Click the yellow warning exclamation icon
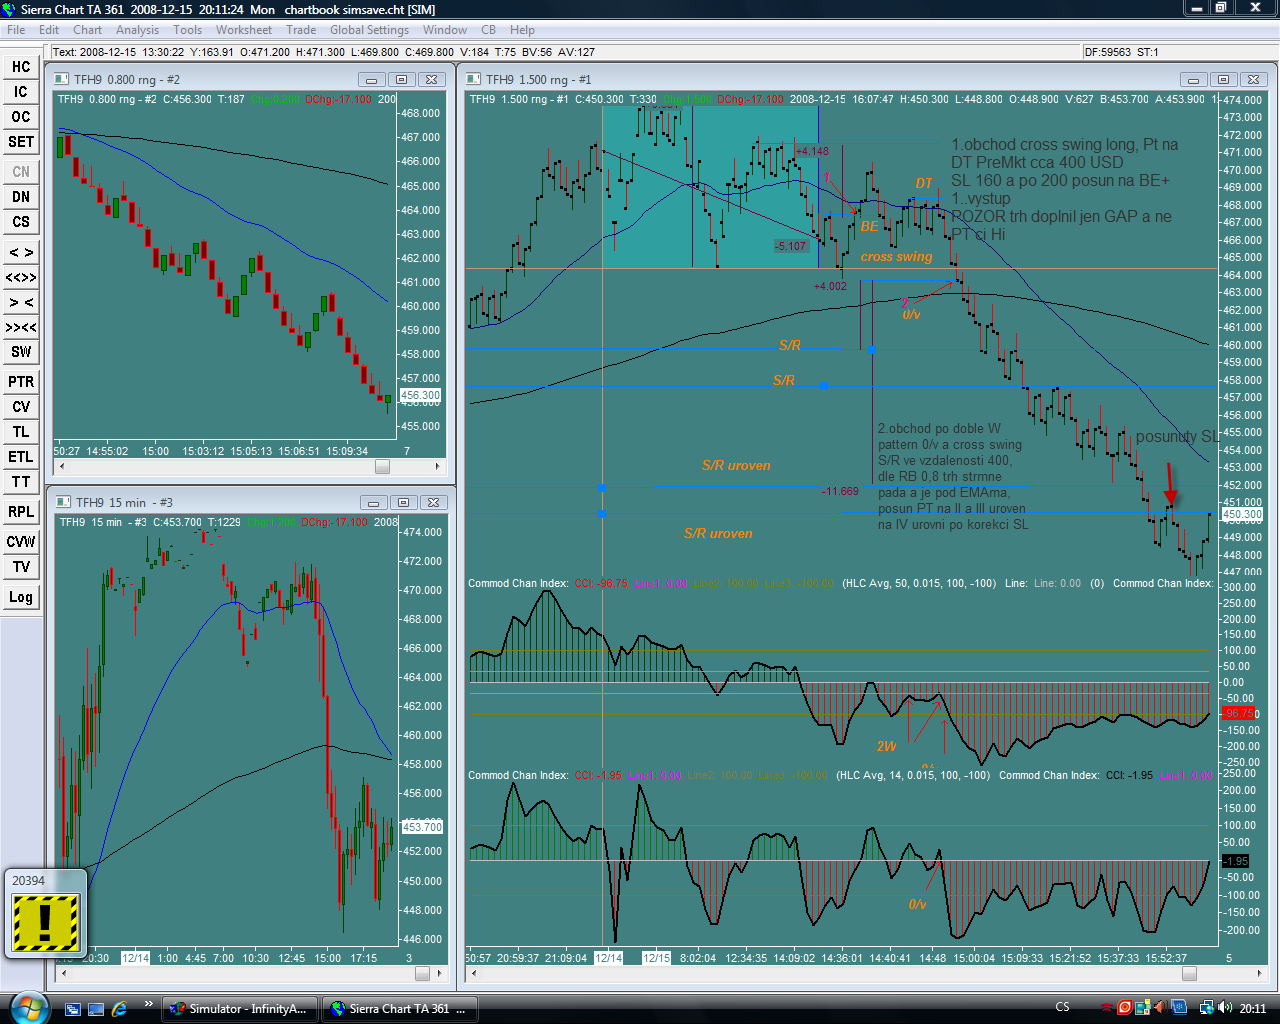 pyautogui.click(x=44, y=922)
